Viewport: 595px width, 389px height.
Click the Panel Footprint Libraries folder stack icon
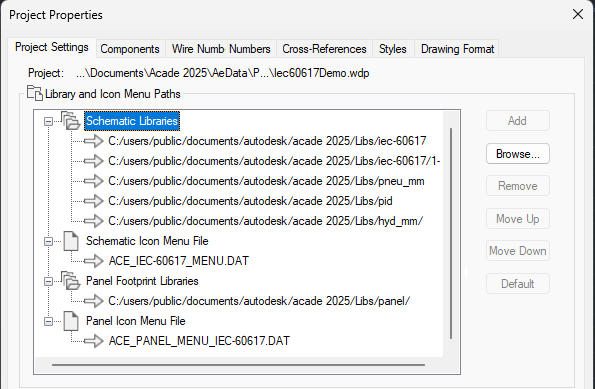[70, 281]
